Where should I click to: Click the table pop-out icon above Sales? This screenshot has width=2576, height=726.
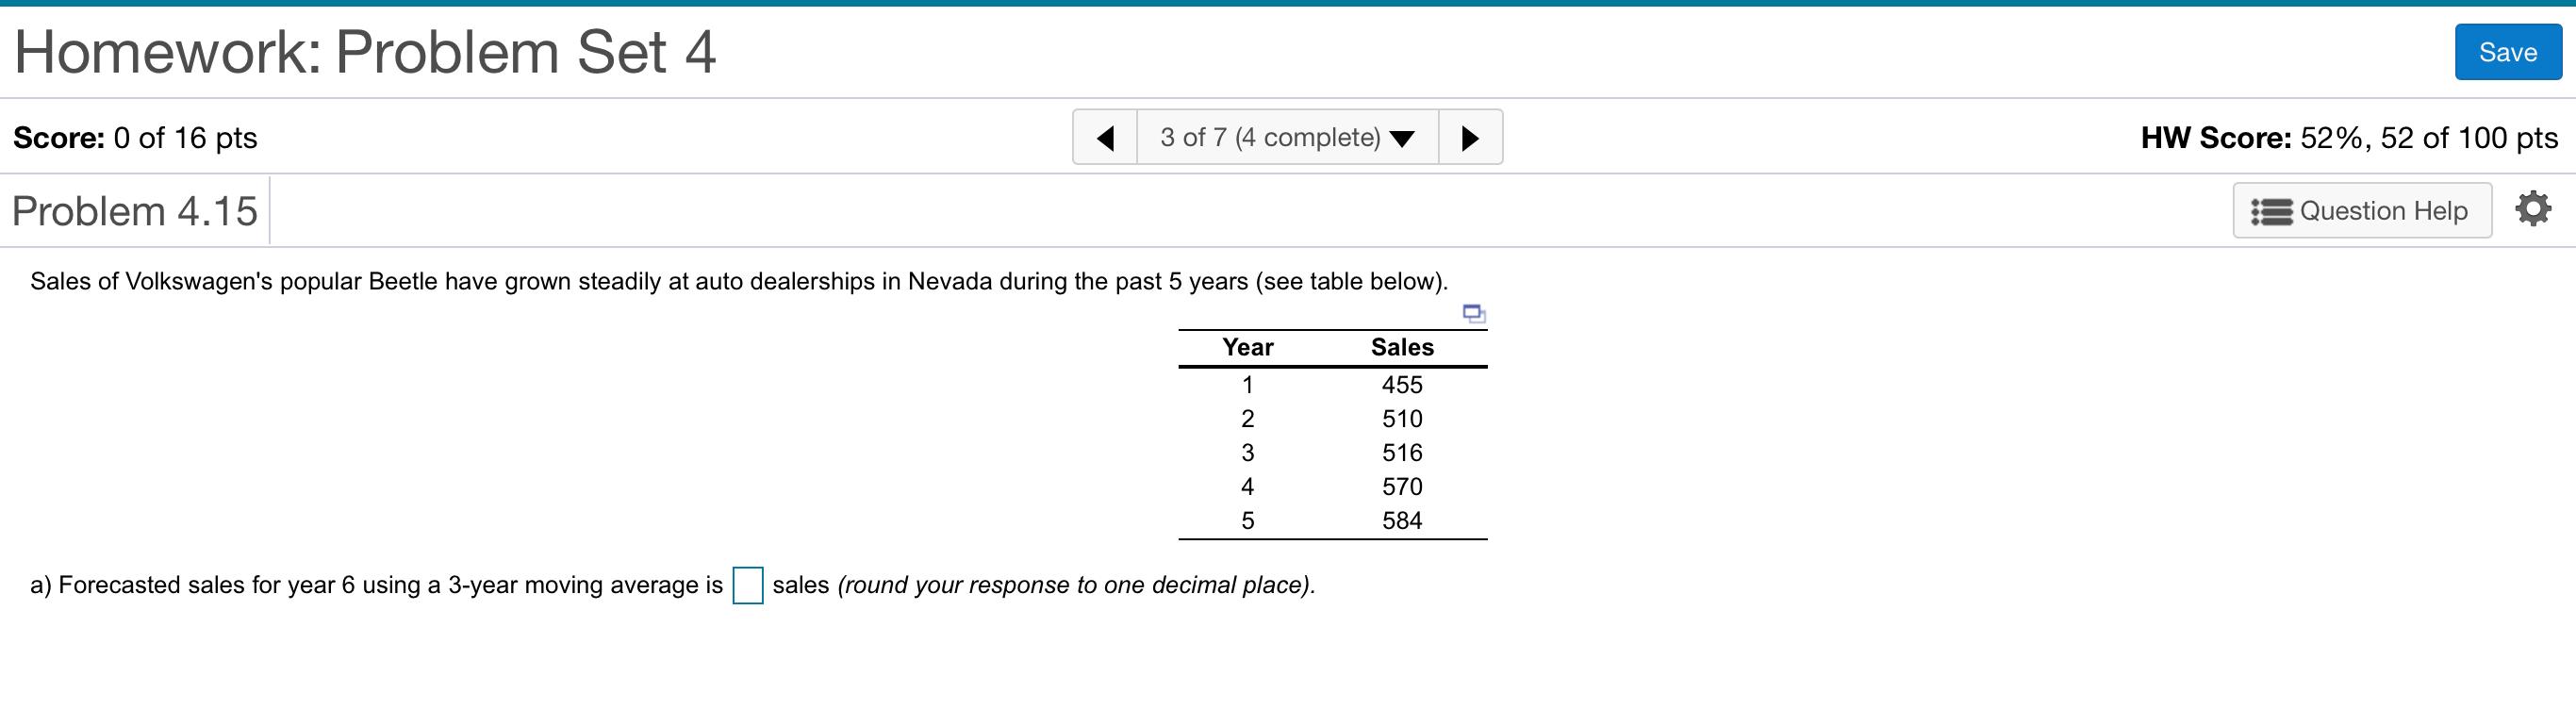[x=1474, y=314]
